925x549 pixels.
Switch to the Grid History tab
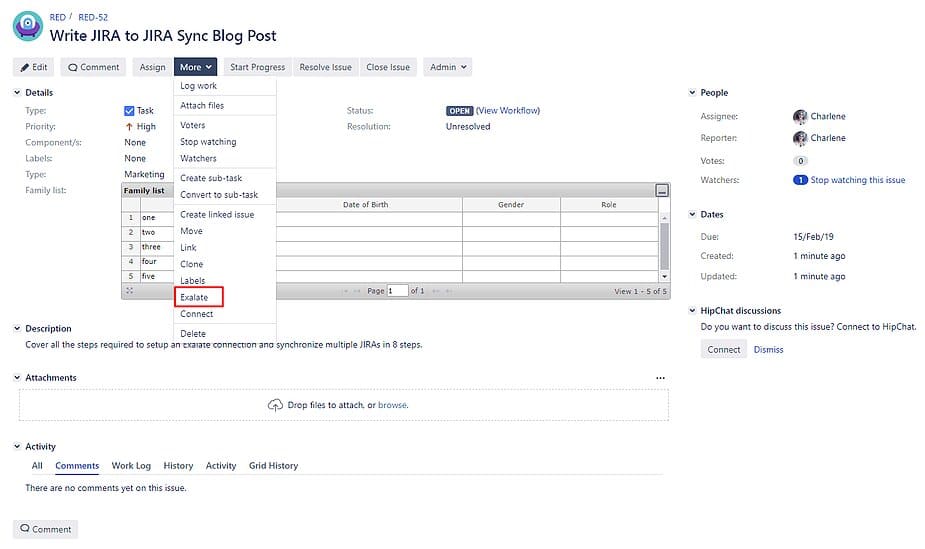(273, 466)
